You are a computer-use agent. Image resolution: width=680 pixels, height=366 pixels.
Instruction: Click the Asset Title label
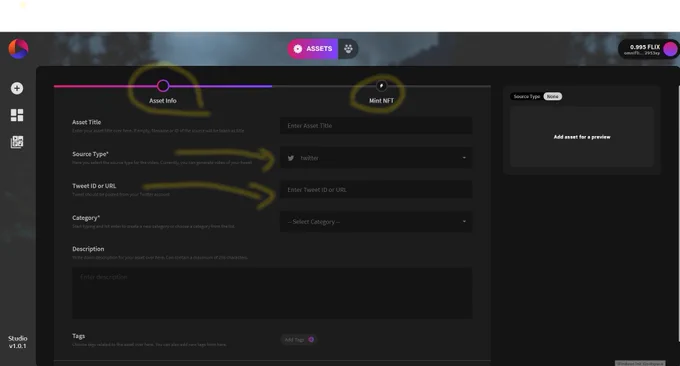point(86,122)
